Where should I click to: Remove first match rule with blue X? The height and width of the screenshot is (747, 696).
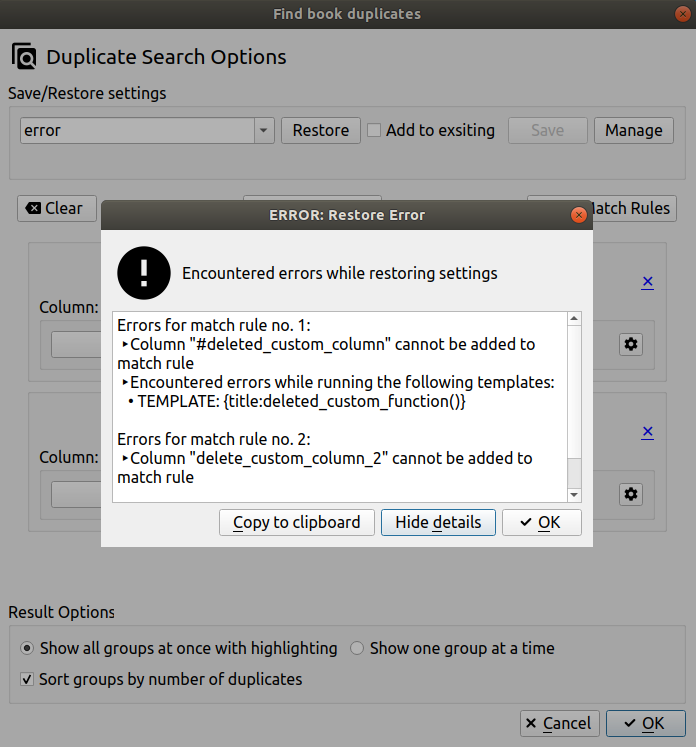[x=647, y=282]
